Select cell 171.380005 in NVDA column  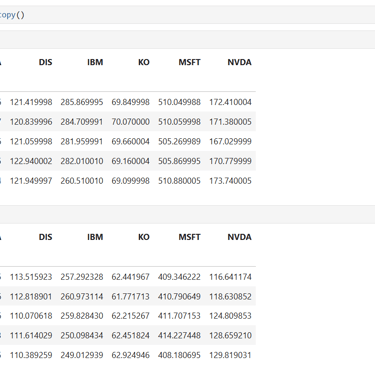tap(230, 122)
